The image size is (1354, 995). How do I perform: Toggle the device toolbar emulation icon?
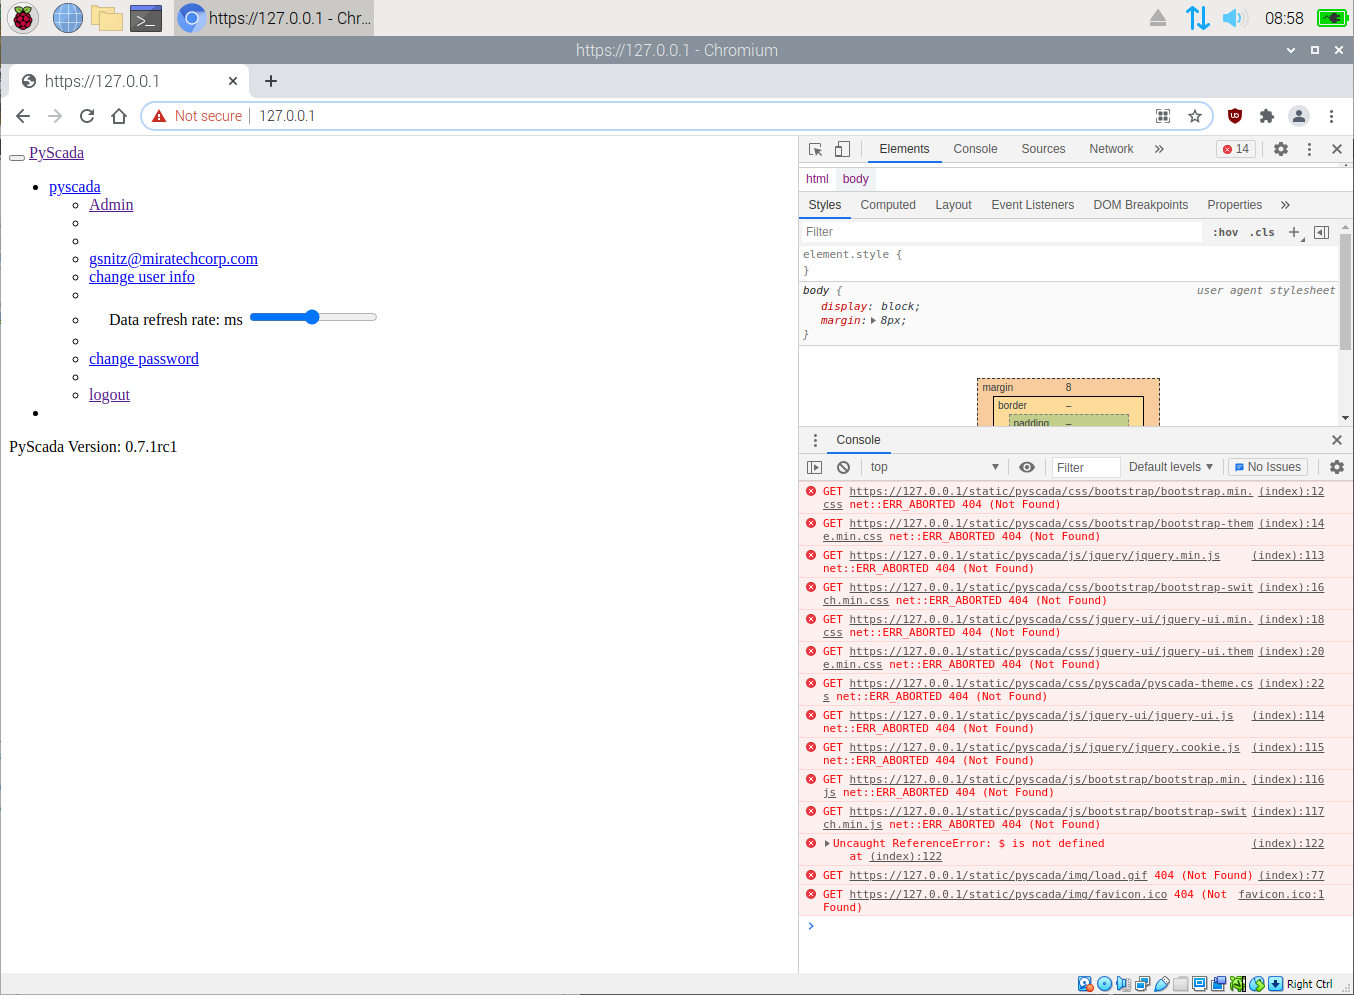(x=841, y=148)
